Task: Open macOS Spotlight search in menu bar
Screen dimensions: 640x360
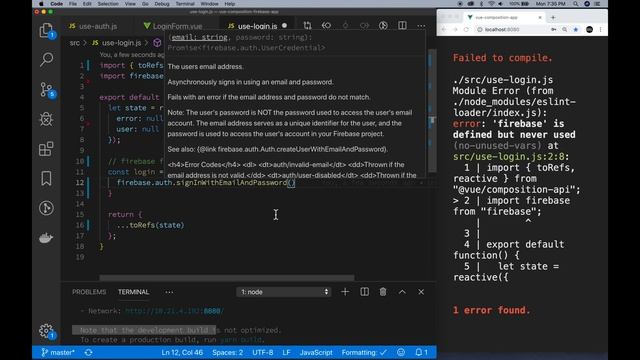Action: tap(575, 4)
